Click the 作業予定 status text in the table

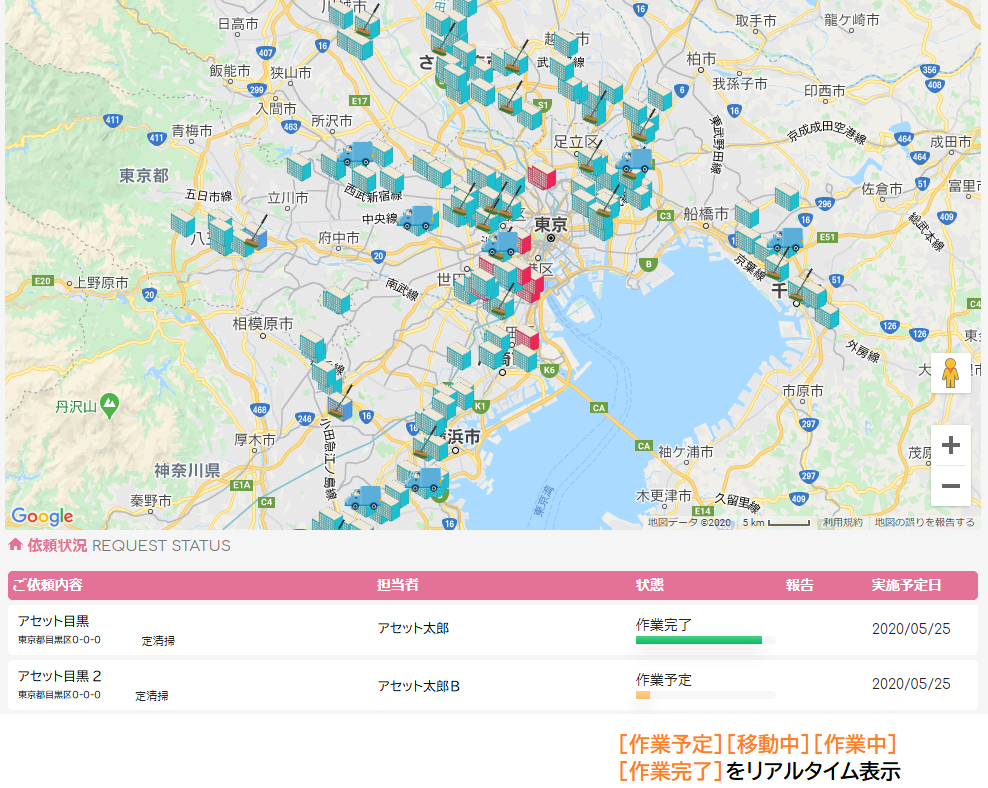[x=663, y=680]
